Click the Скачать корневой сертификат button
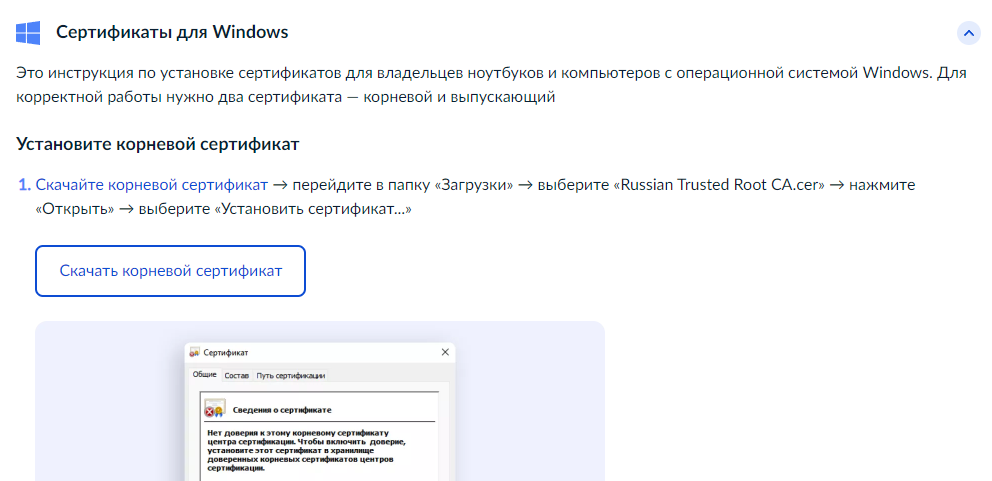The width and height of the screenshot is (992, 481). pos(170,271)
